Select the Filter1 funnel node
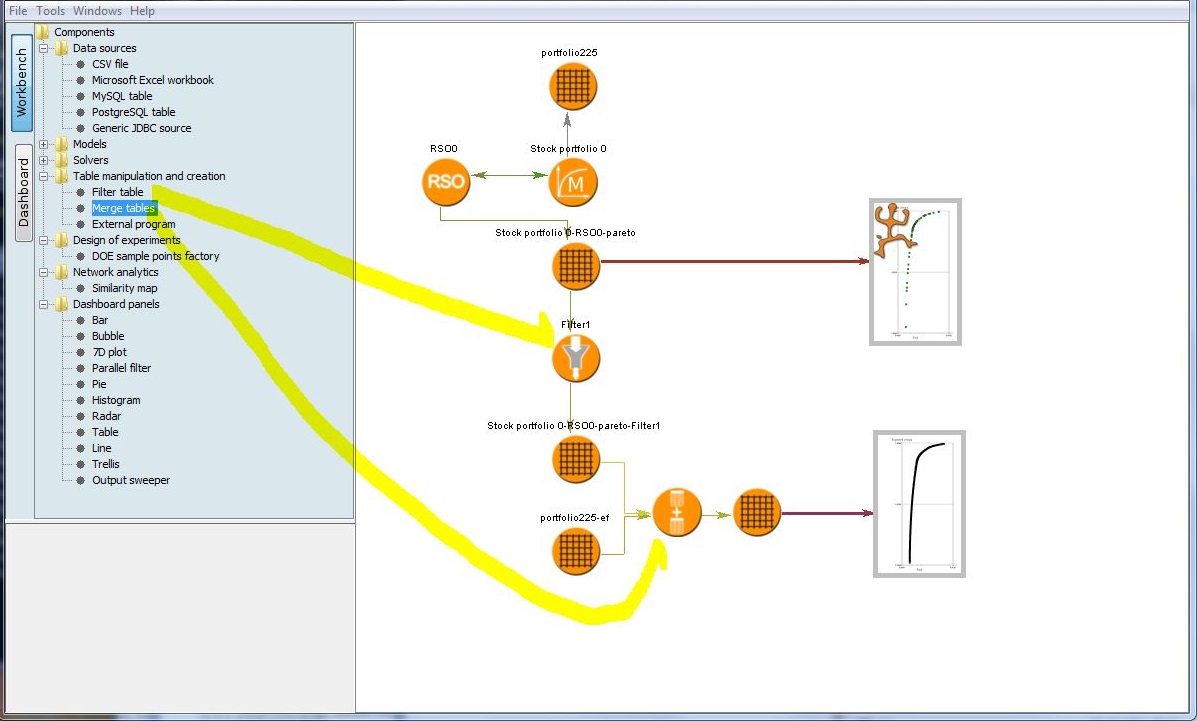The image size is (1197, 721). coord(576,358)
